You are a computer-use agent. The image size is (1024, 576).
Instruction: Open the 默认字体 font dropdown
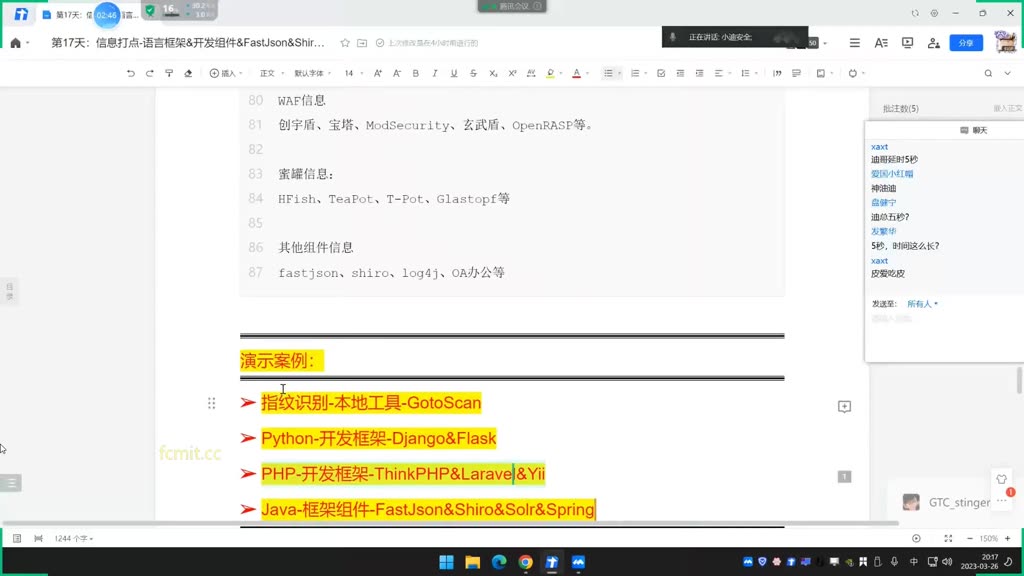(x=312, y=73)
